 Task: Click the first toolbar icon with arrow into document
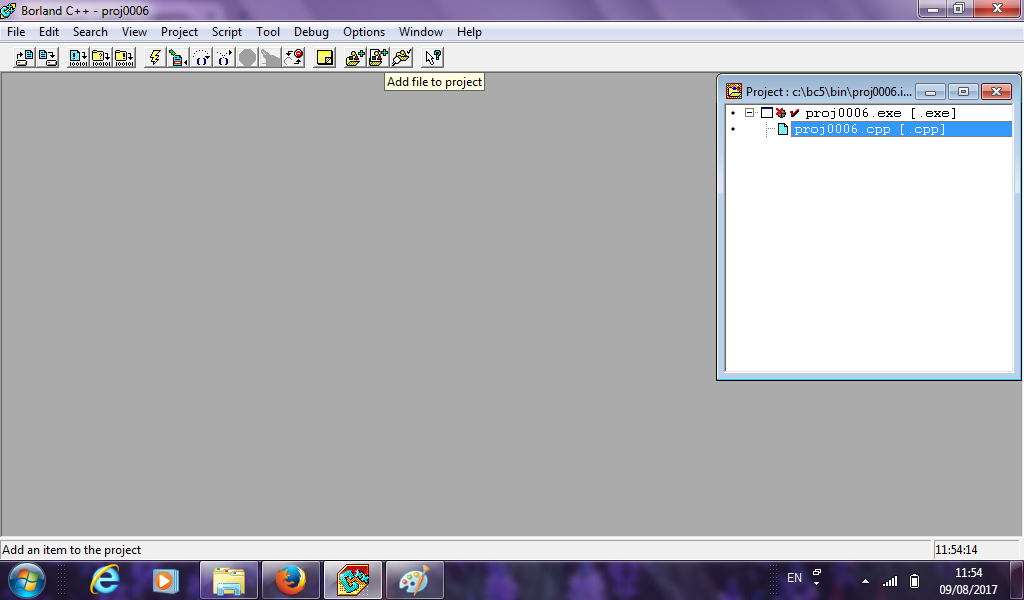[24, 57]
